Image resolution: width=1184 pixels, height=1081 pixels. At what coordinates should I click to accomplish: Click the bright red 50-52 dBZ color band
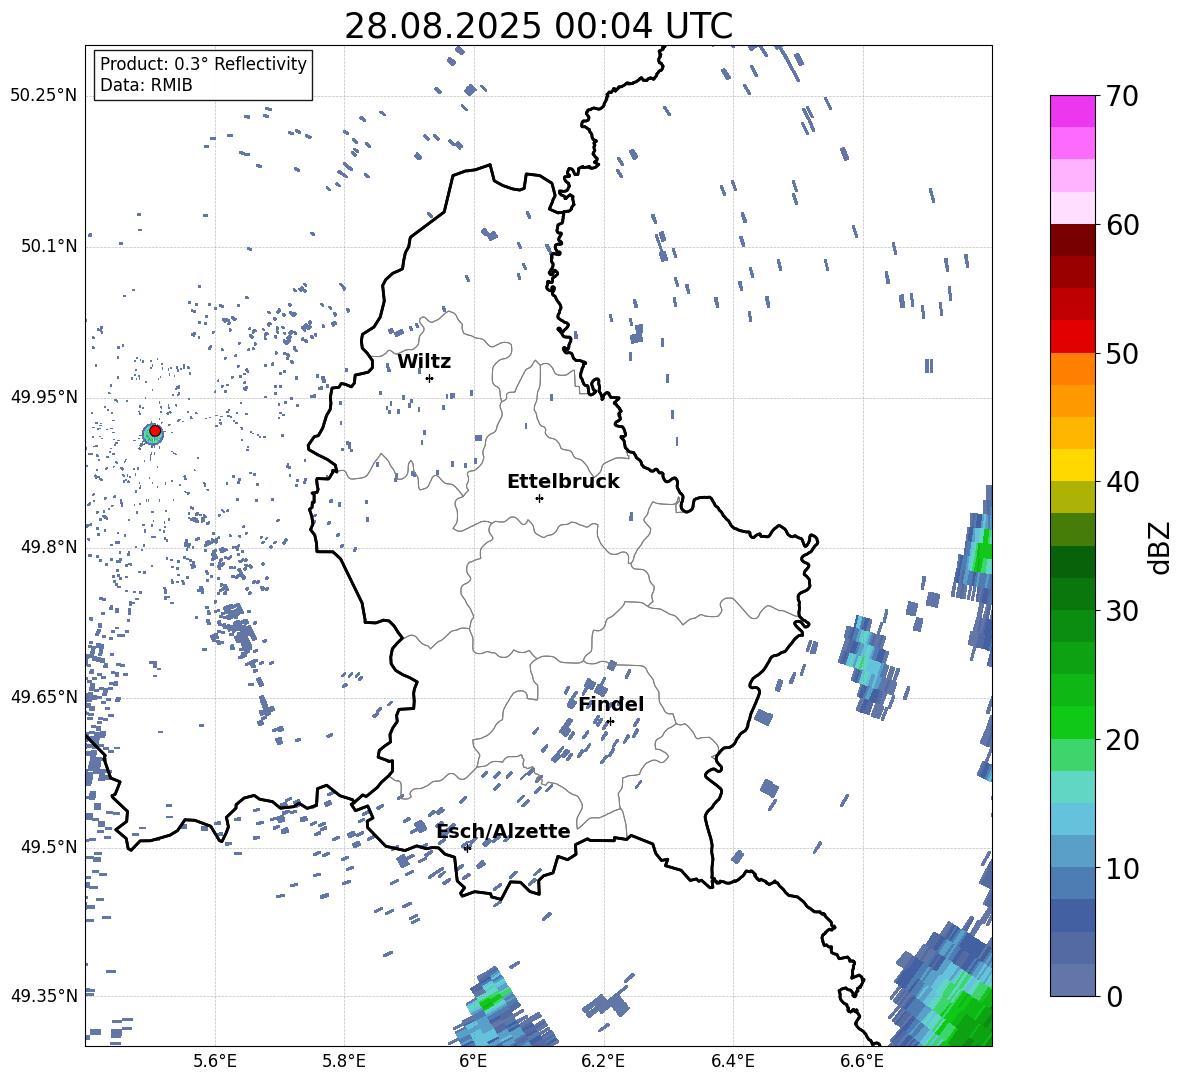click(x=1072, y=337)
